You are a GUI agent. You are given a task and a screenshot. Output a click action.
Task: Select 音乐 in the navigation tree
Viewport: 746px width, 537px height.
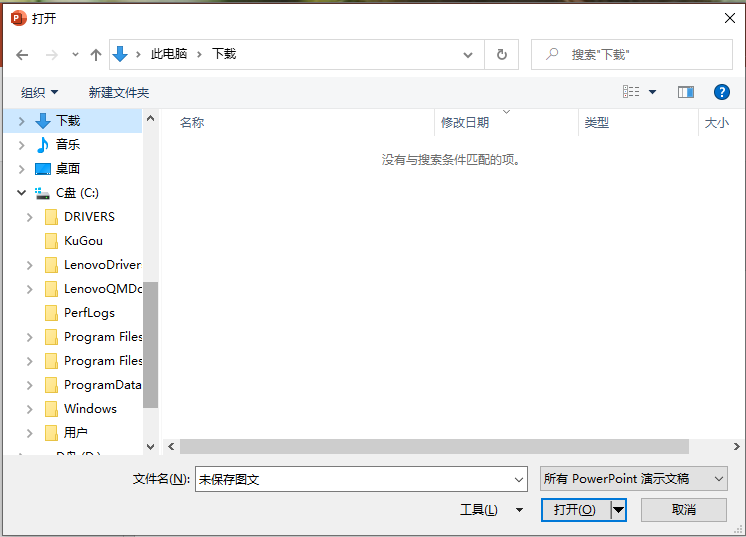68,145
